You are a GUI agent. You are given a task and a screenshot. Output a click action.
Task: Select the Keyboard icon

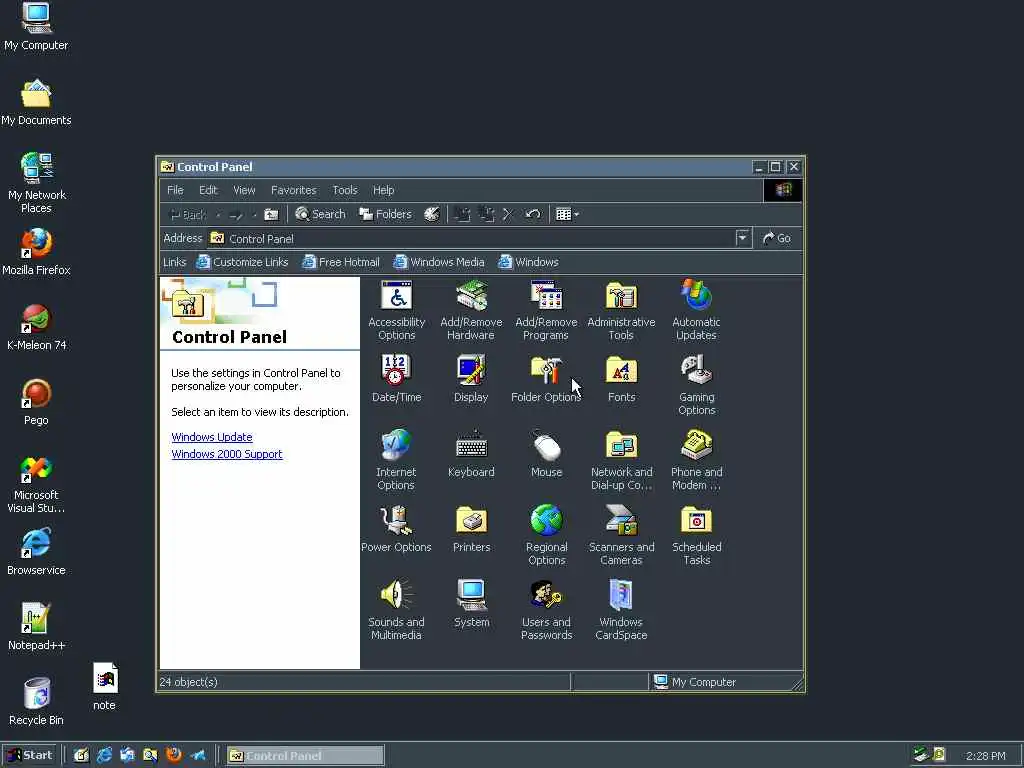click(x=471, y=454)
